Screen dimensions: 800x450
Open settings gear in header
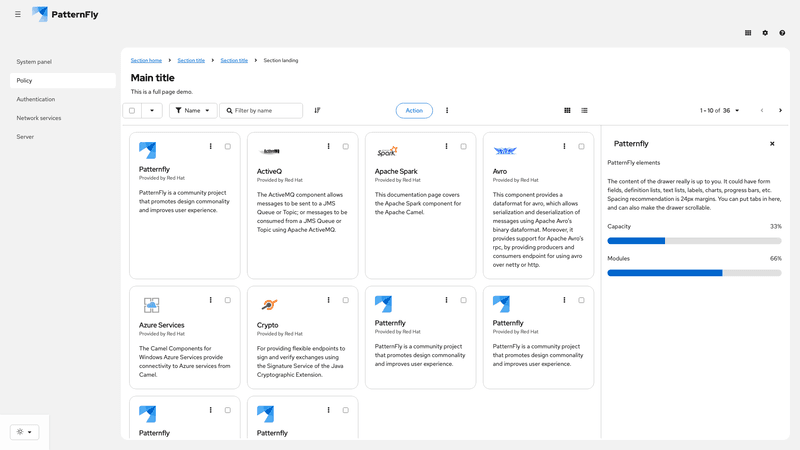(765, 33)
